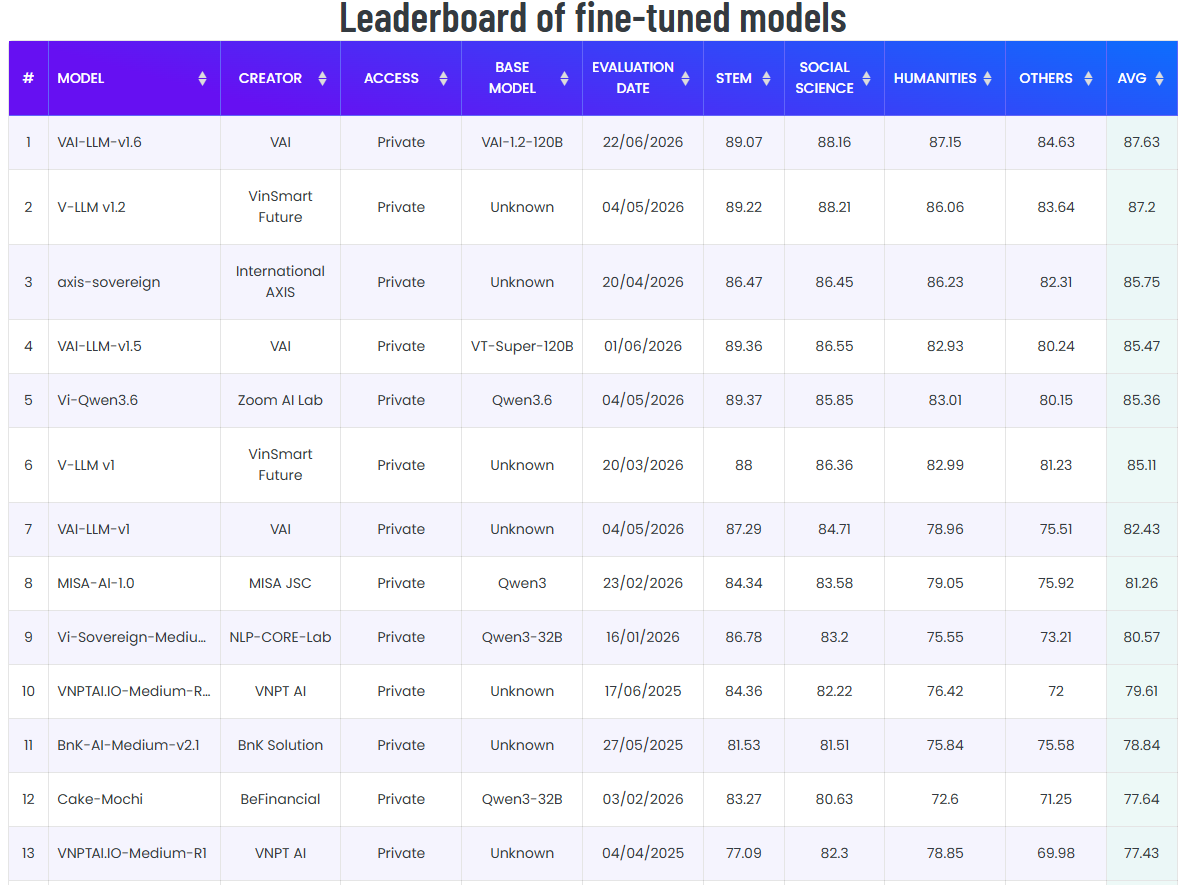
Task: Click evaluation date 22/06/2026
Action: click(x=643, y=142)
